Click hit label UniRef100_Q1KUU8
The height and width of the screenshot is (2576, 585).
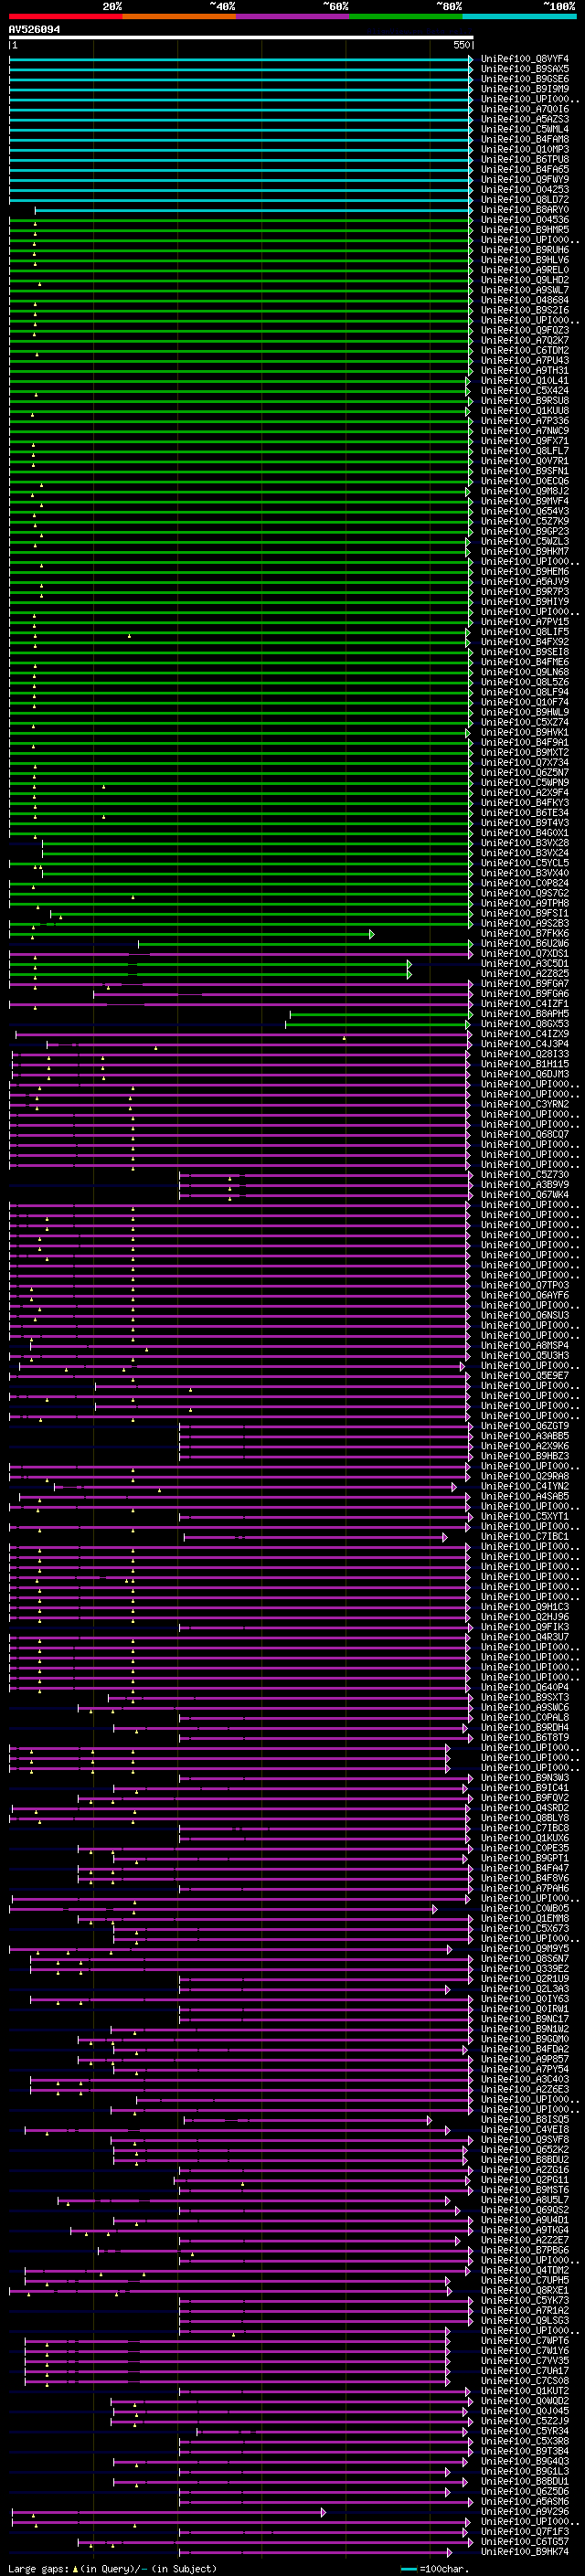coord(525,411)
